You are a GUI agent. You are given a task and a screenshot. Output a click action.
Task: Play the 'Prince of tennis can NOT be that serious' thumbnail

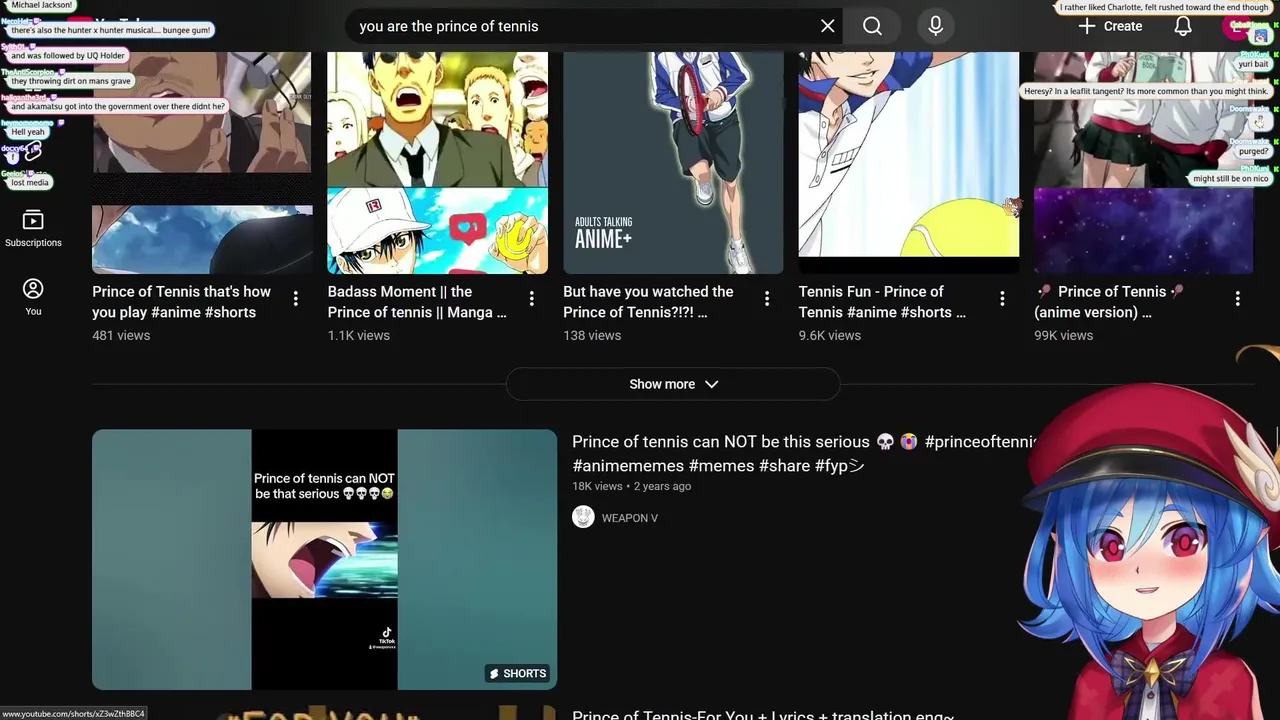coord(324,559)
